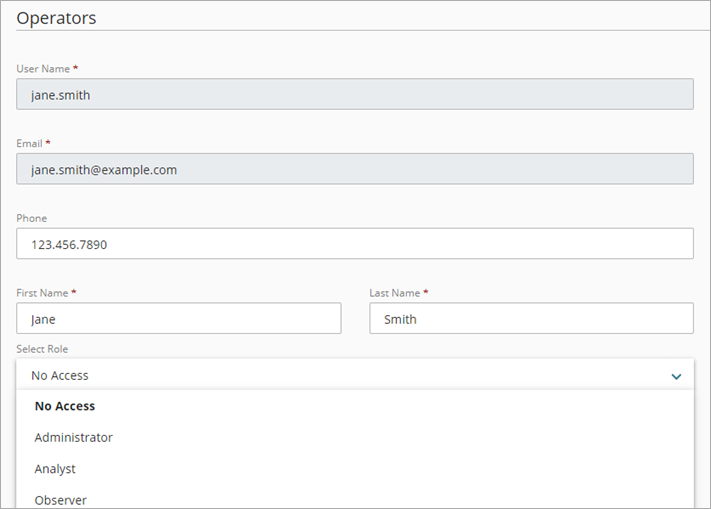Click the User Name field with jane.smith
The image size is (711, 509).
(x=355, y=95)
